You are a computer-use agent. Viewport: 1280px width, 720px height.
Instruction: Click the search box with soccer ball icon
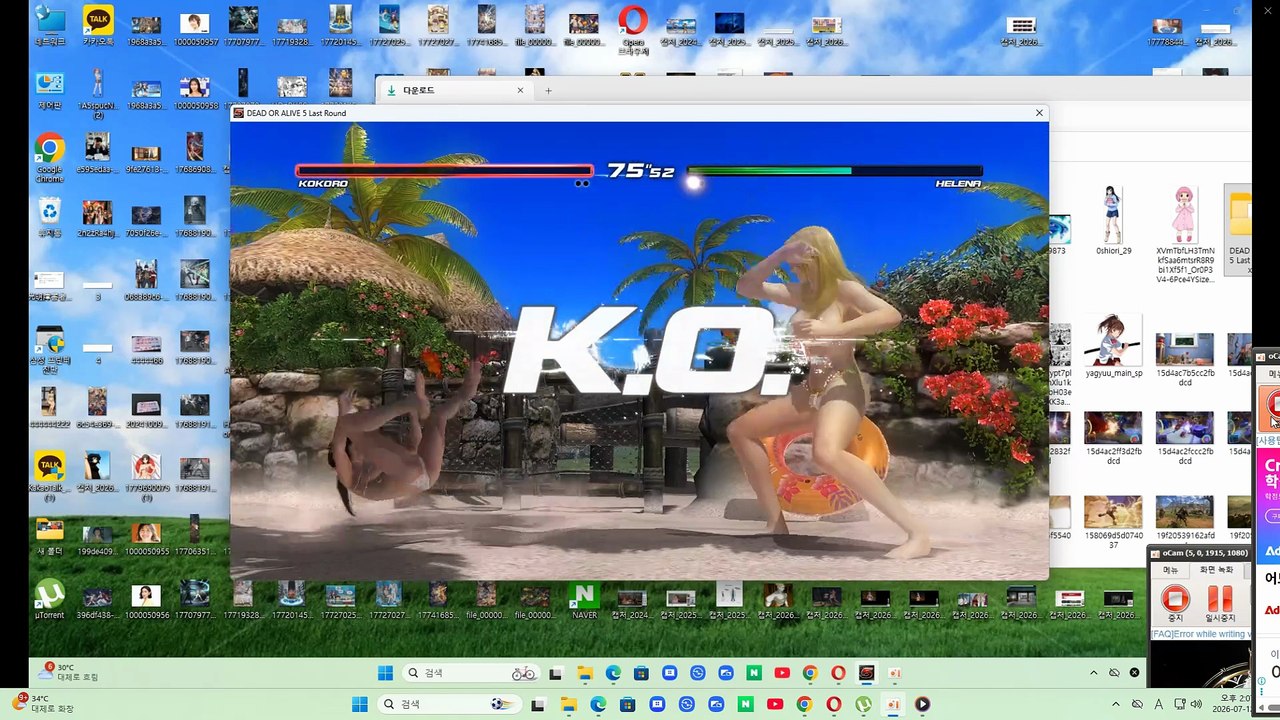click(x=448, y=705)
